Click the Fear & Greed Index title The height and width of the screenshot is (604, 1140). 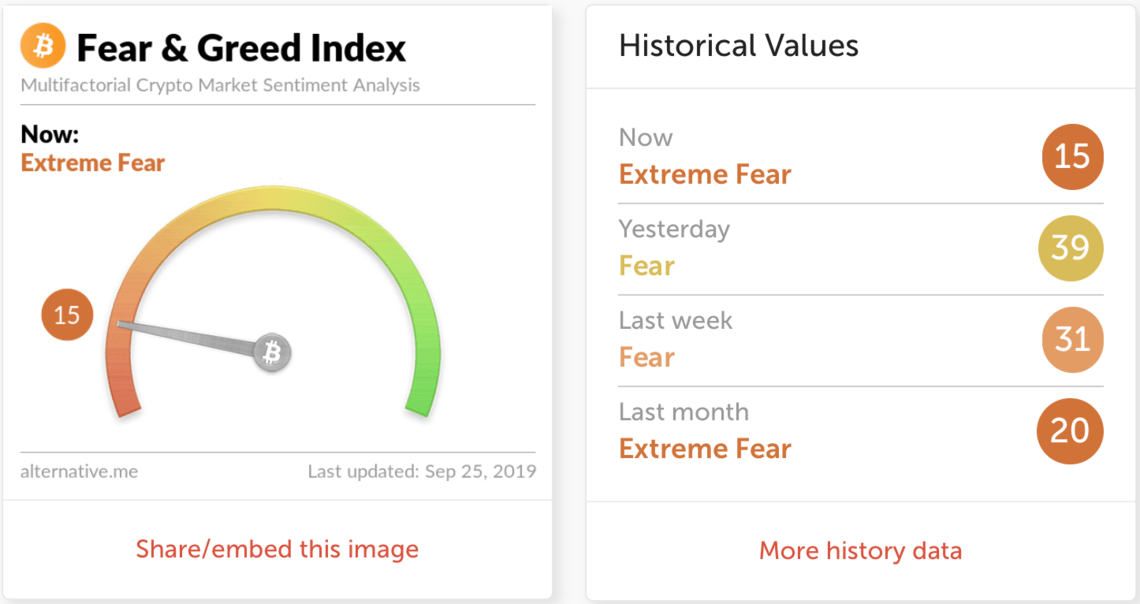tap(241, 48)
